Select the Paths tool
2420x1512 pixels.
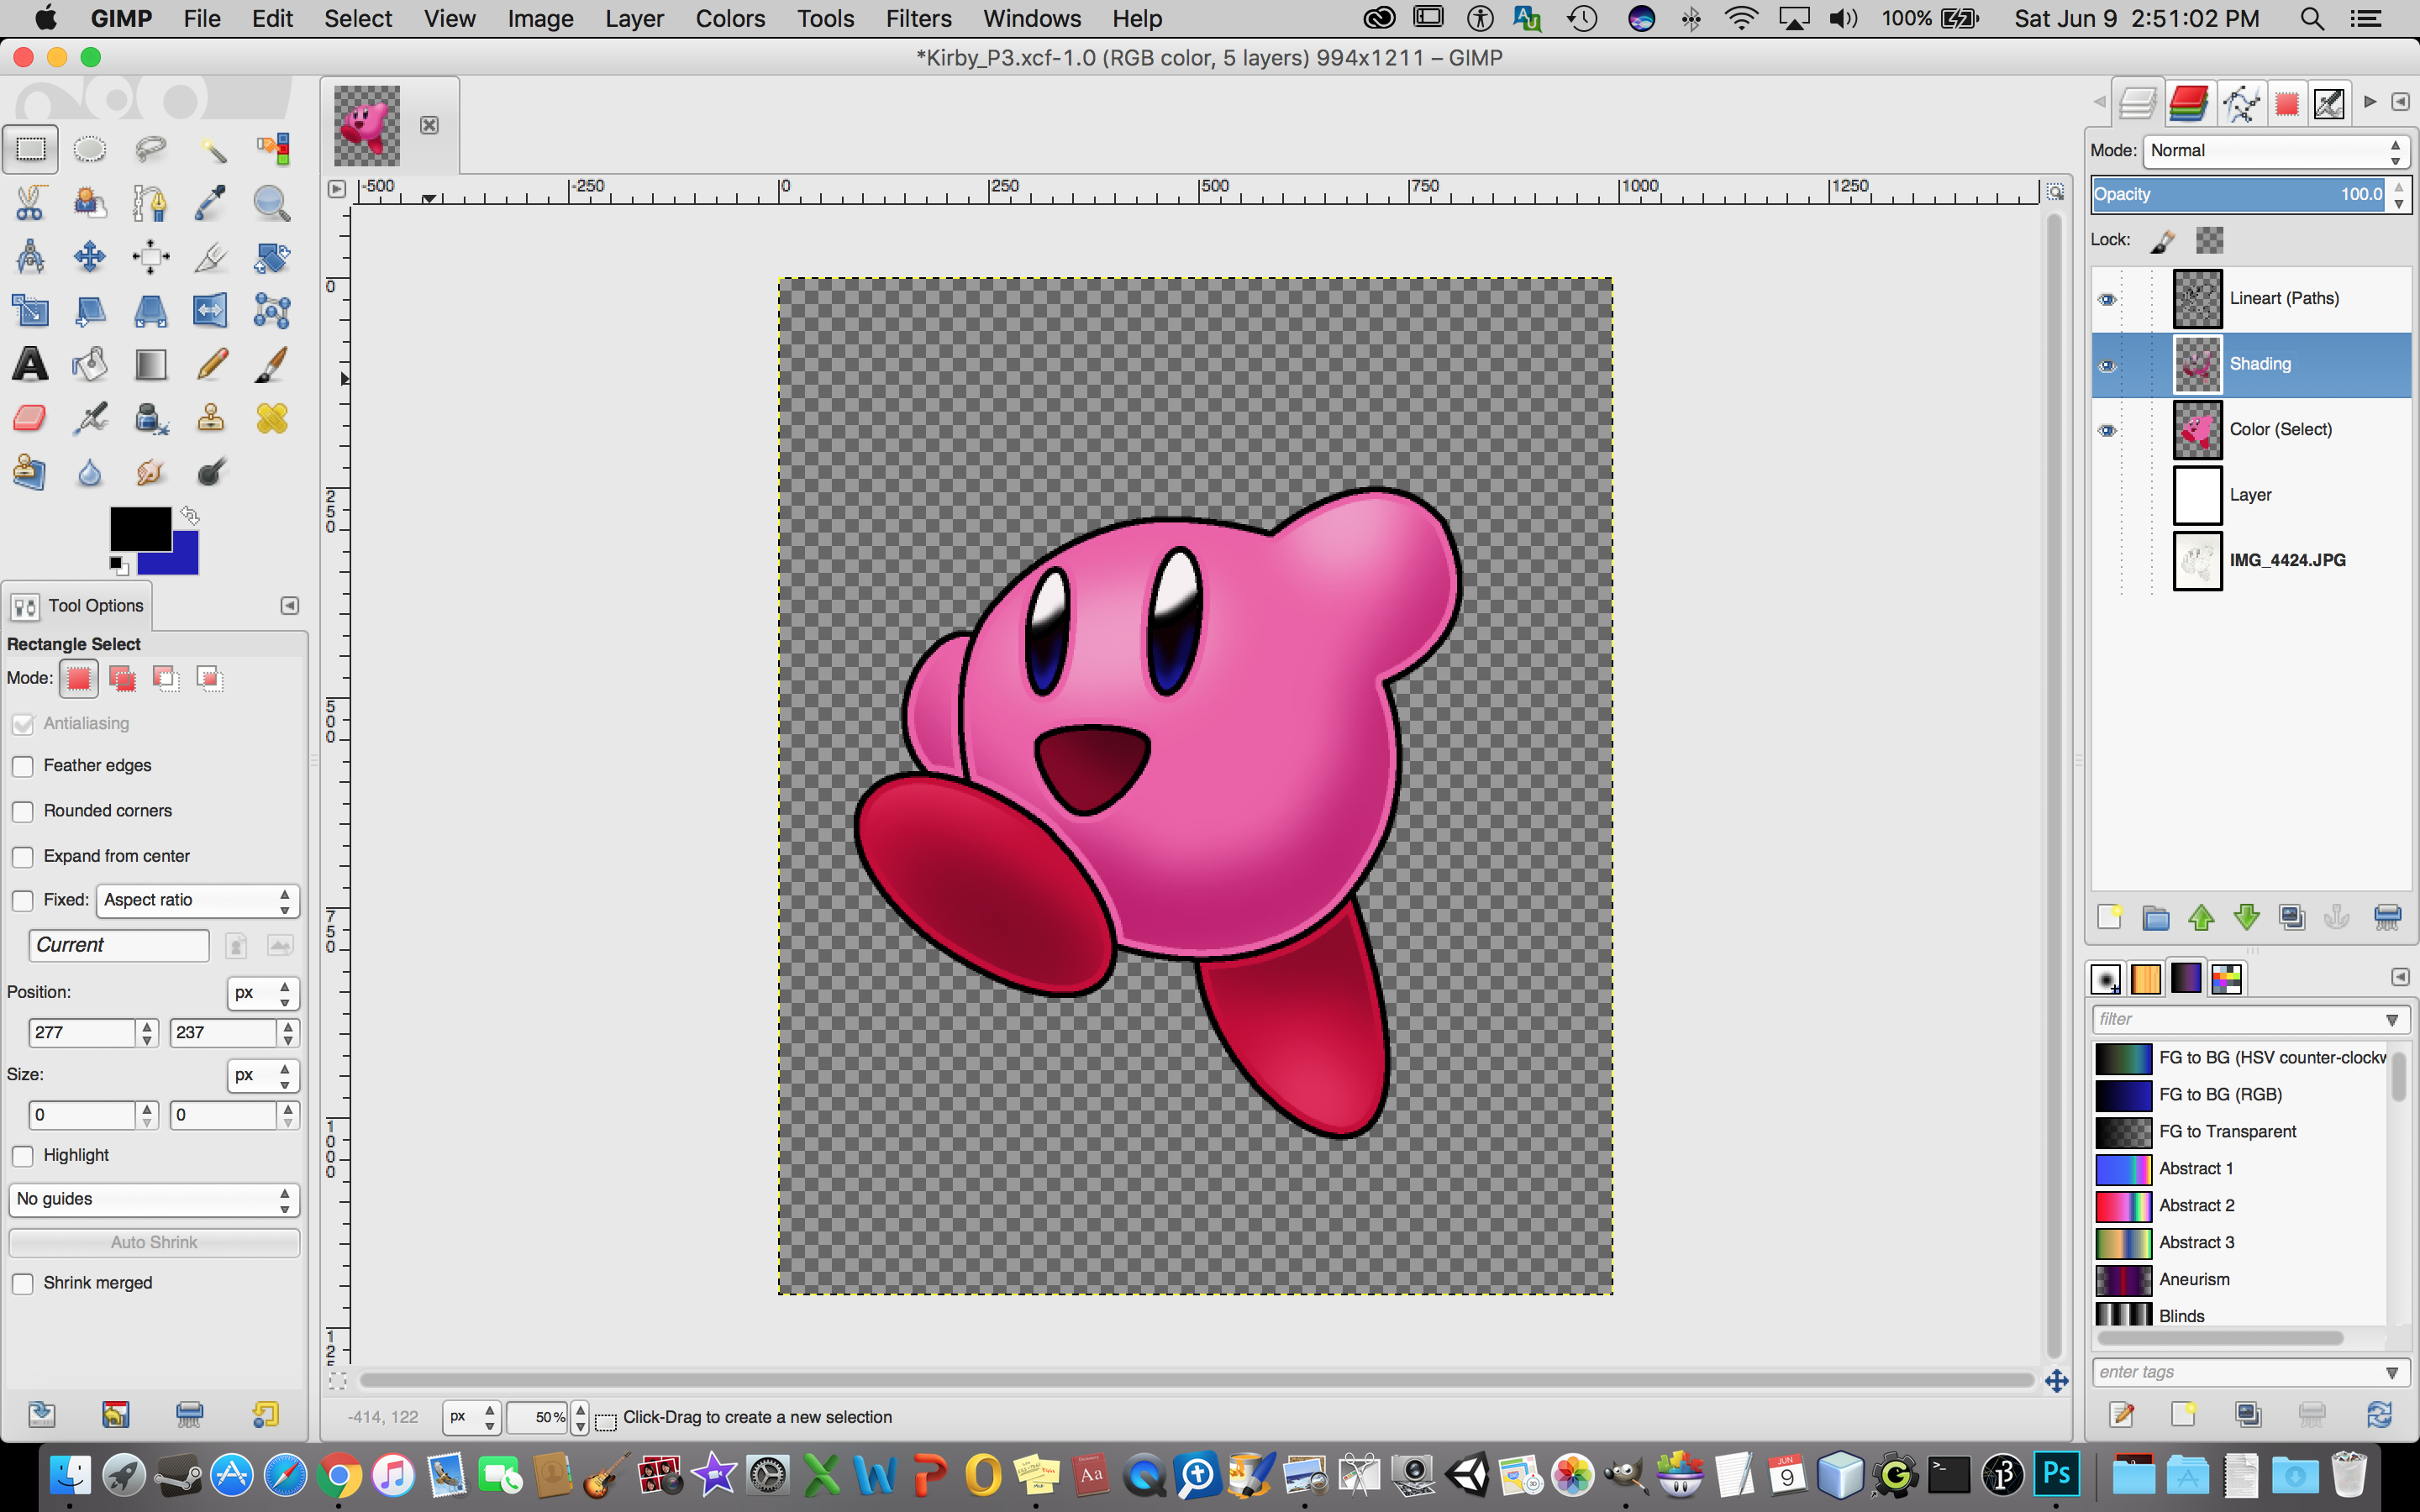(x=150, y=203)
